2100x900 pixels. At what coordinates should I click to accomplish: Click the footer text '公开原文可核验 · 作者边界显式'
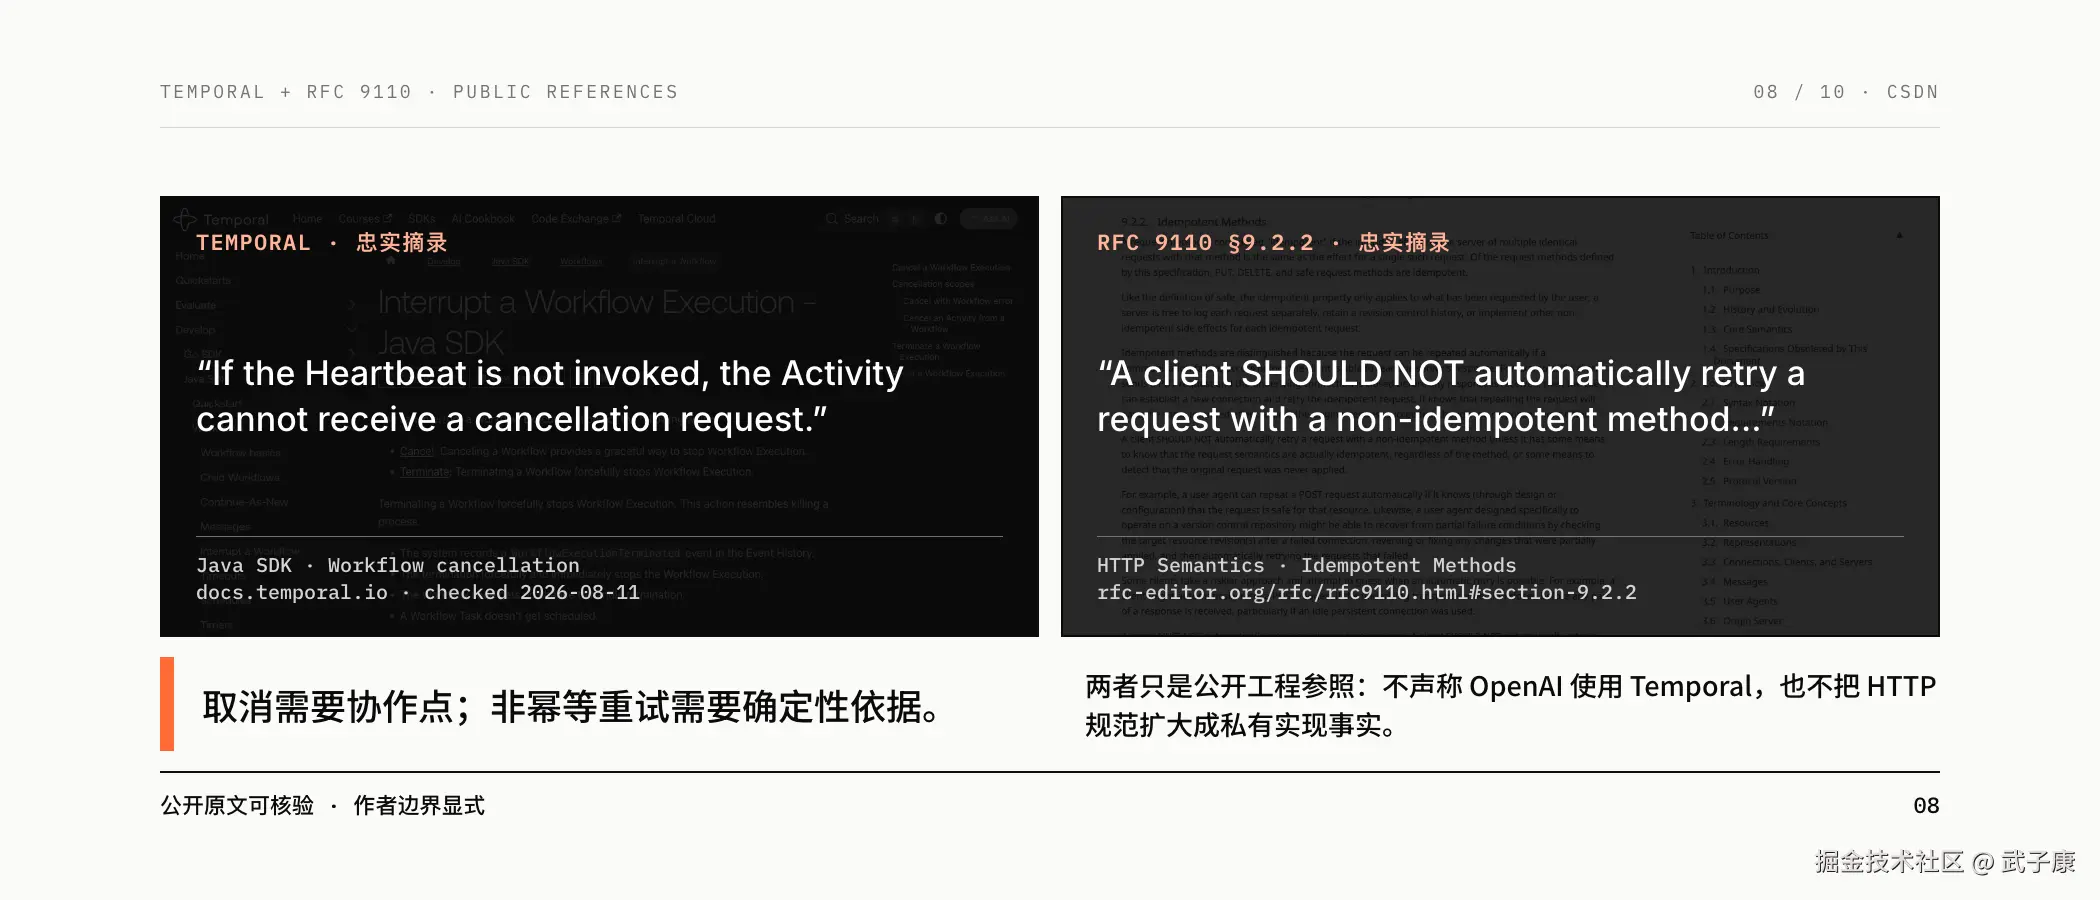coord(322,805)
